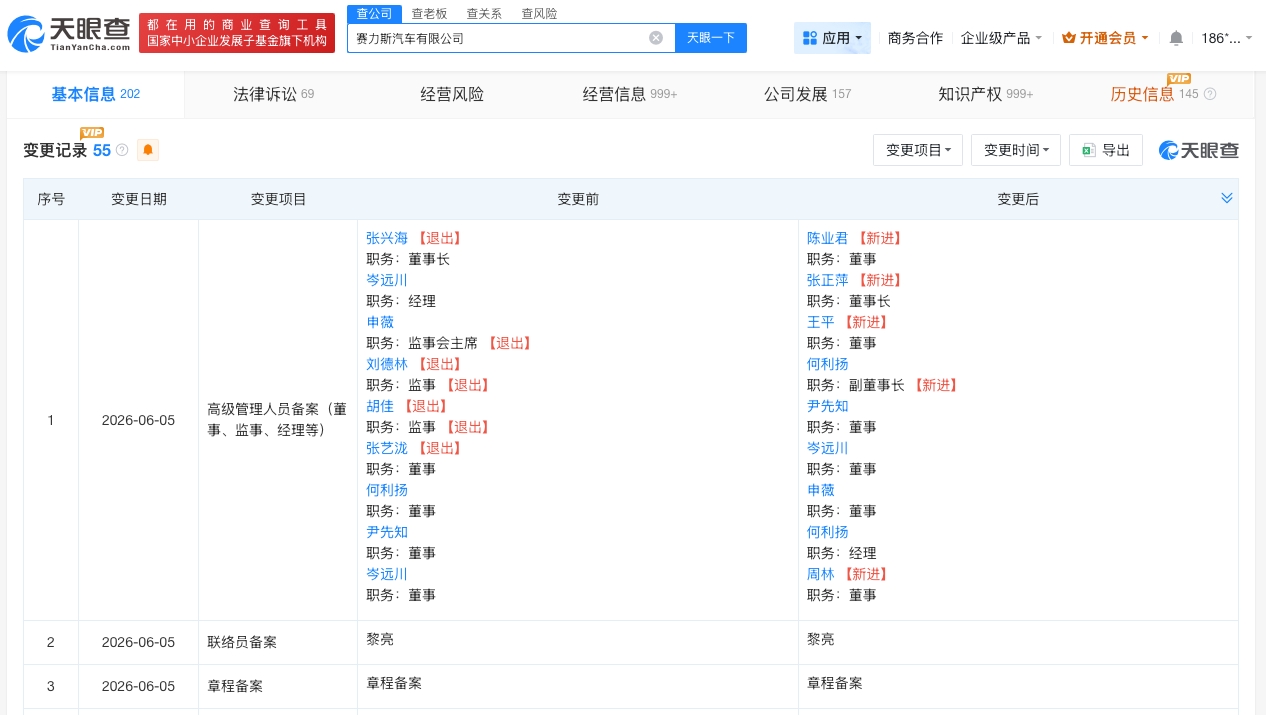Open the 变更时间 filter dropdown
The image size is (1266, 715).
1016,150
